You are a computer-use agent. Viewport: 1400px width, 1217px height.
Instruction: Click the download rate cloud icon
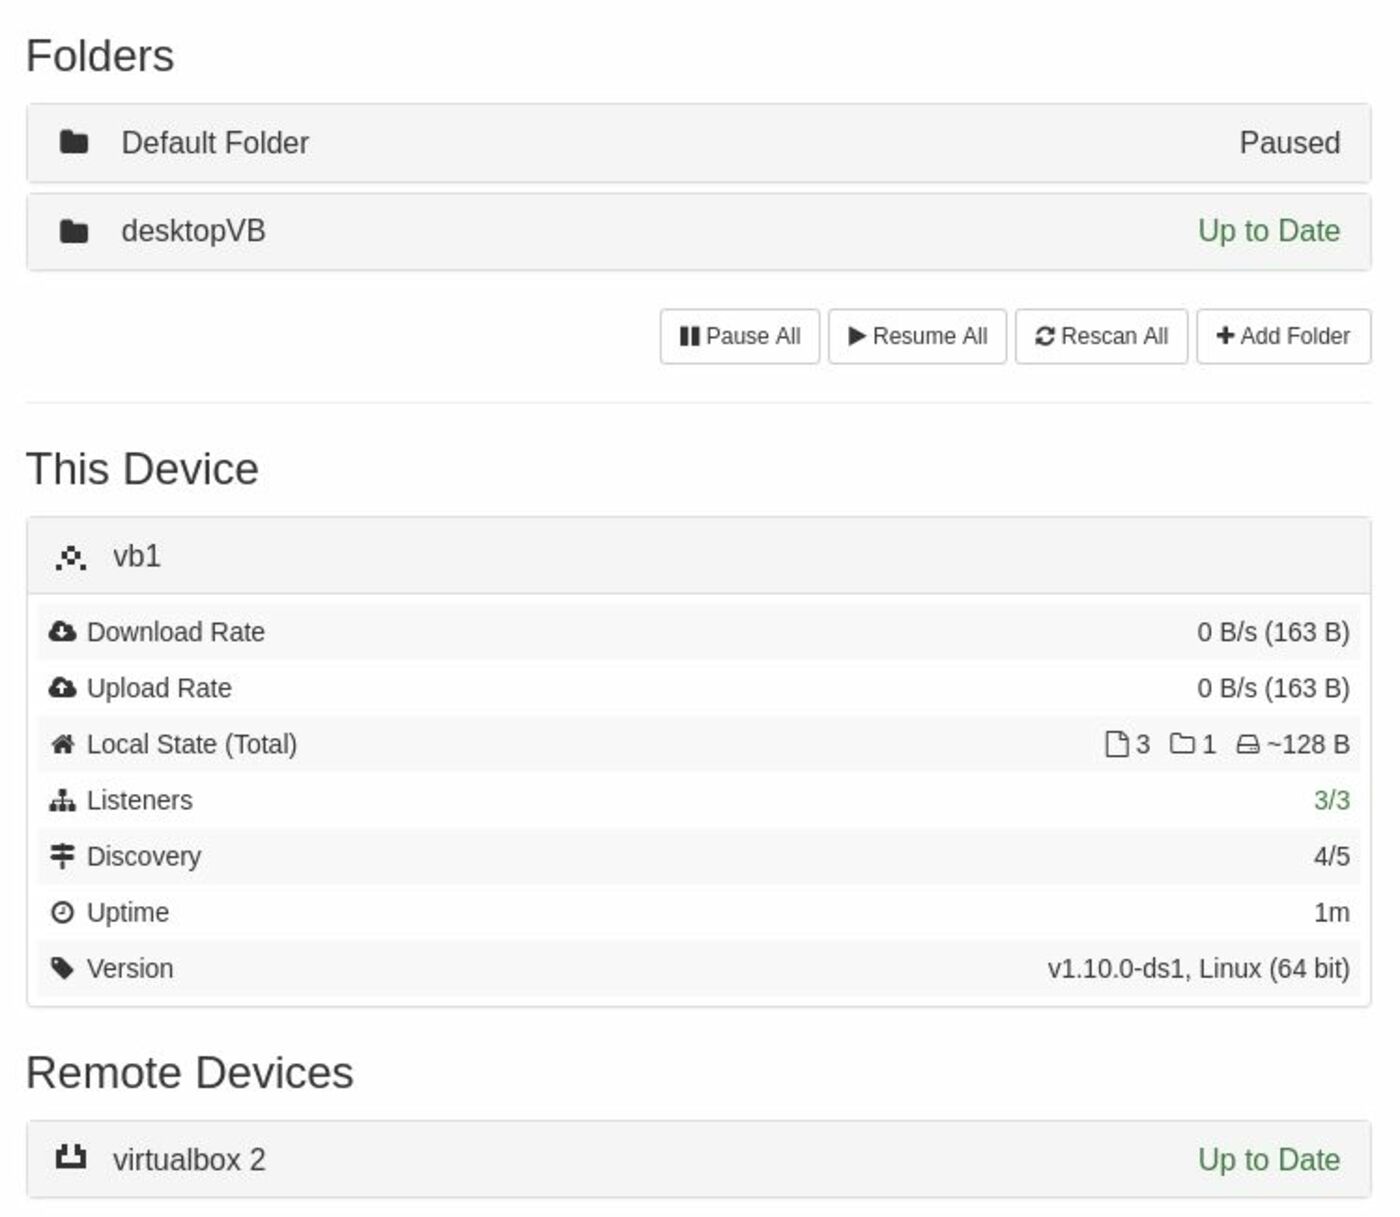[62, 631]
